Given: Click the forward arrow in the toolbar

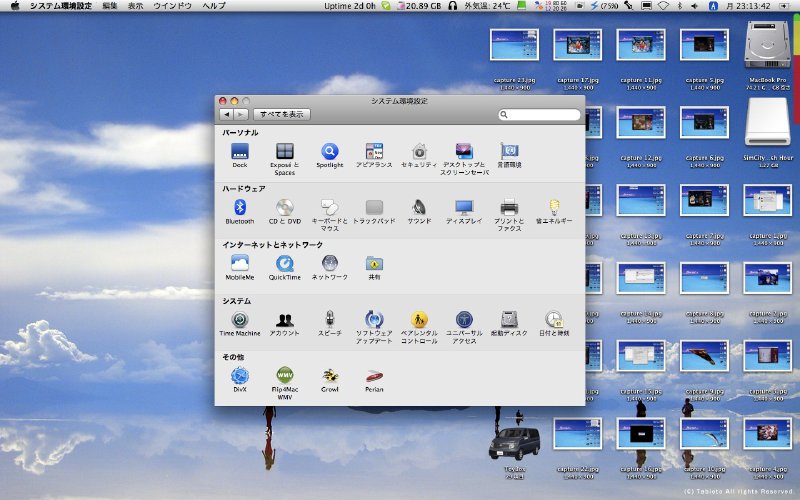Looking at the screenshot, I should [x=241, y=114].
